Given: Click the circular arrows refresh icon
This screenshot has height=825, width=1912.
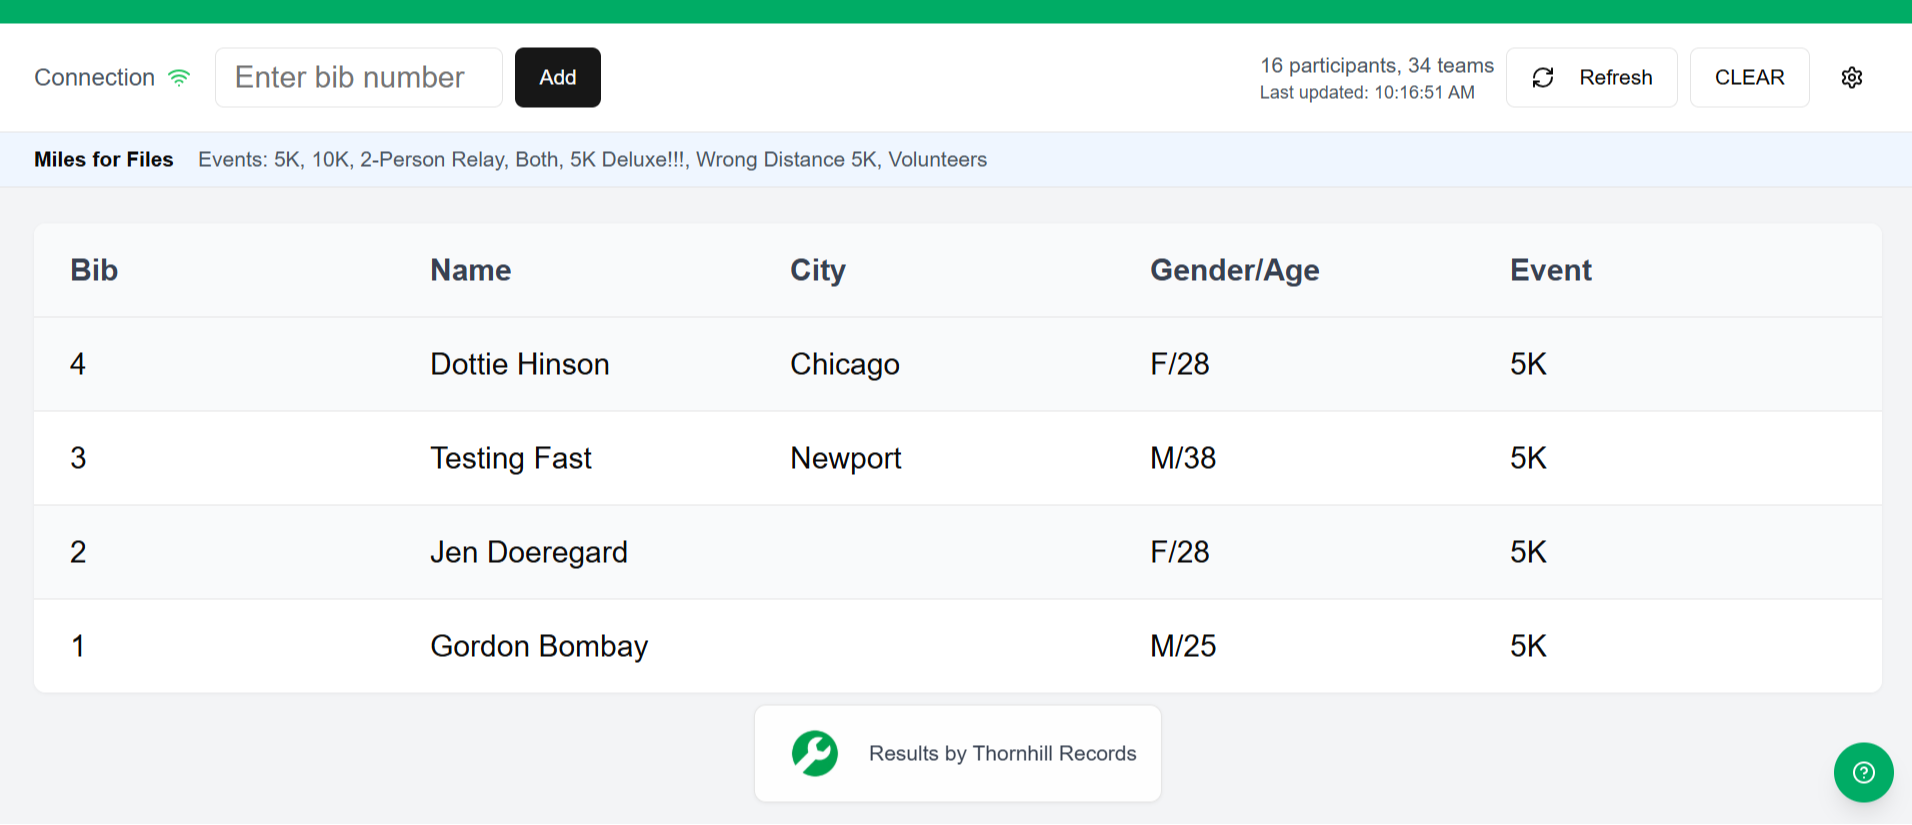Looking at the screenshot, I should click(1543, 78).
